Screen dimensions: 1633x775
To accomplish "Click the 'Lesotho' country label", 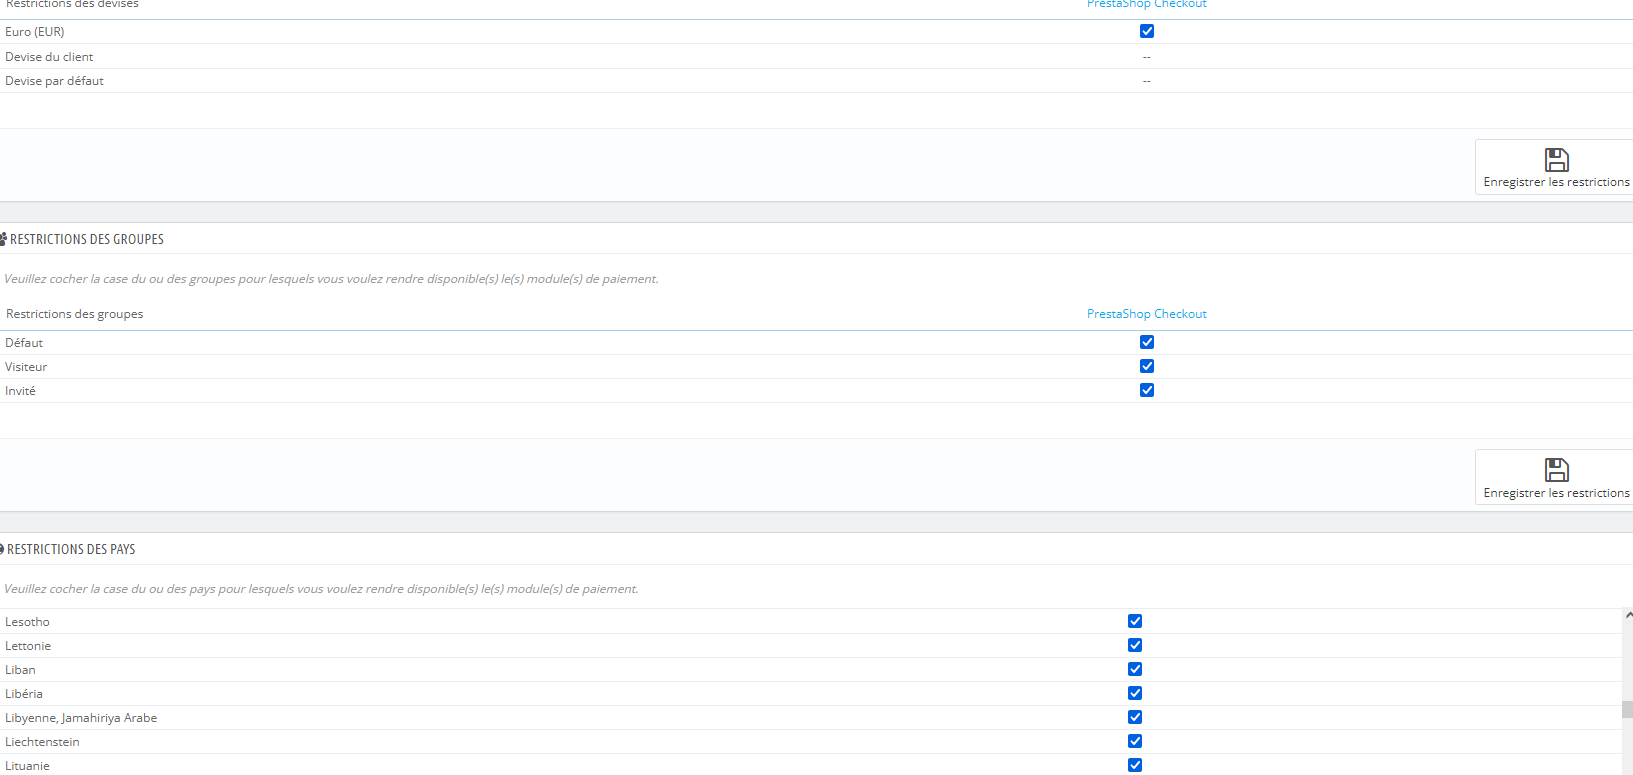I will 27,622.
